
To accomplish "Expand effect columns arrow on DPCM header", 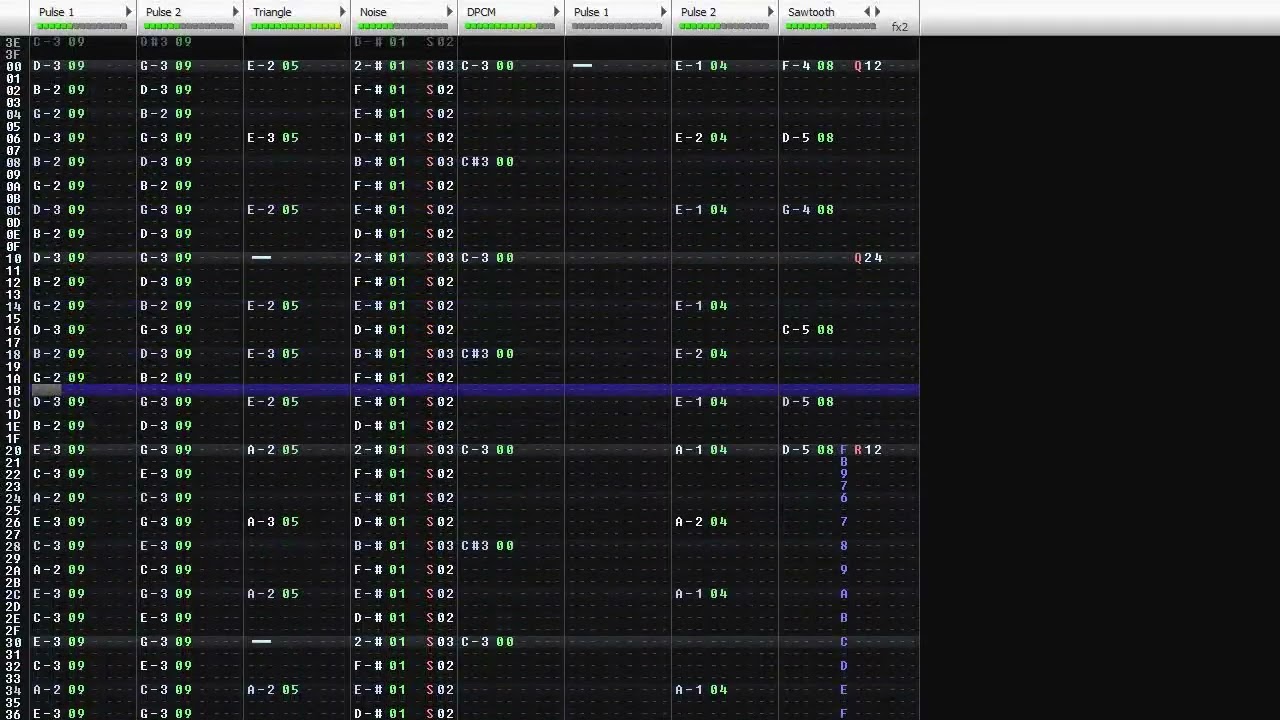I will 556,12.
